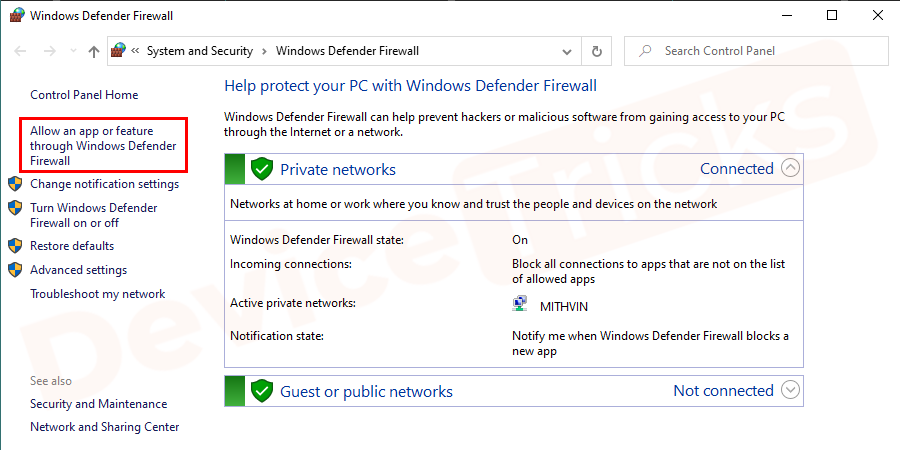Click the Private networks heading
This screenshot has height=450, width=900.
[x=338, y=169]
